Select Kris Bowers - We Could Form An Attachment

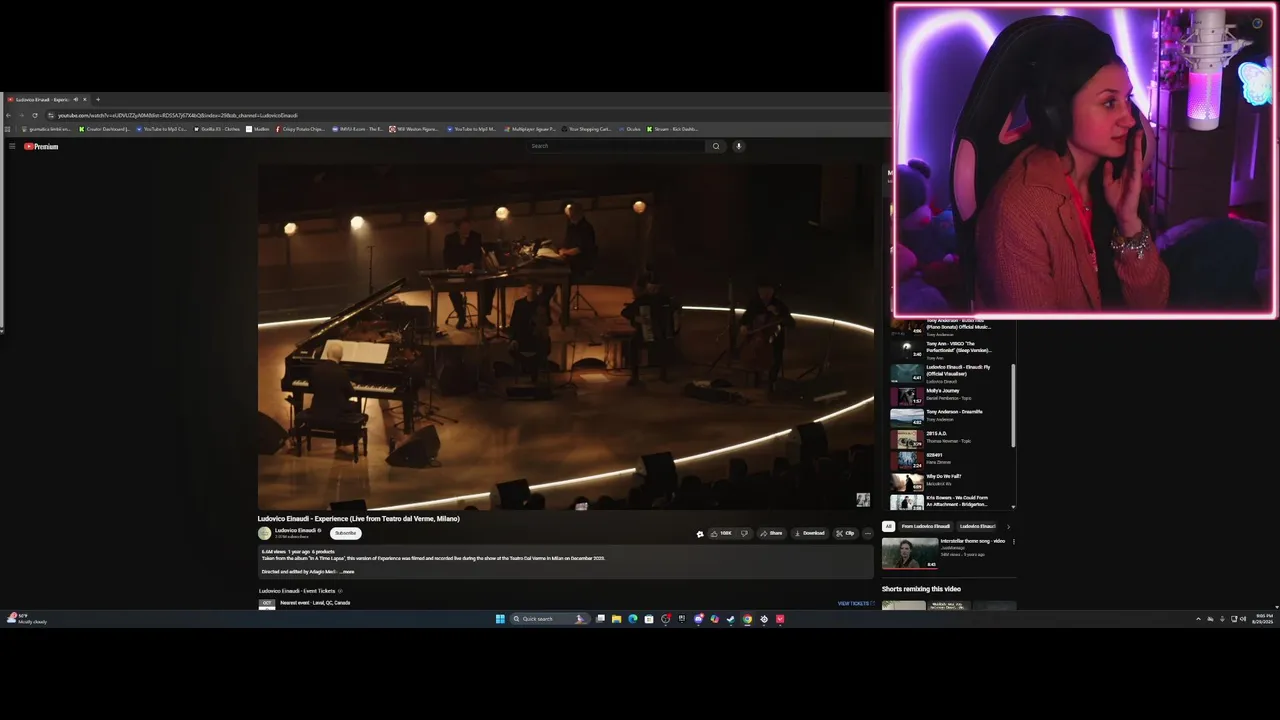click(x=950, y=501)
